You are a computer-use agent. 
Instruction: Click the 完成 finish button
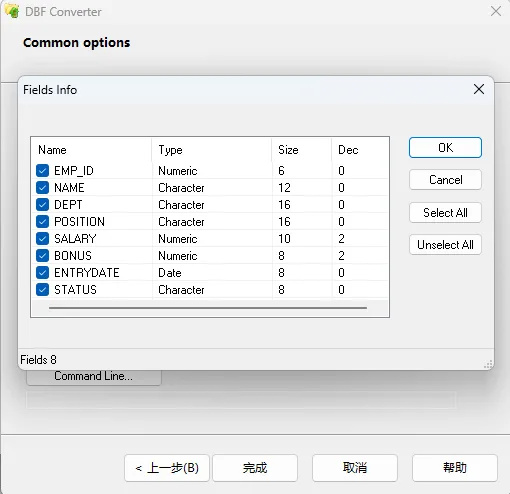click(x=255, y=468)
